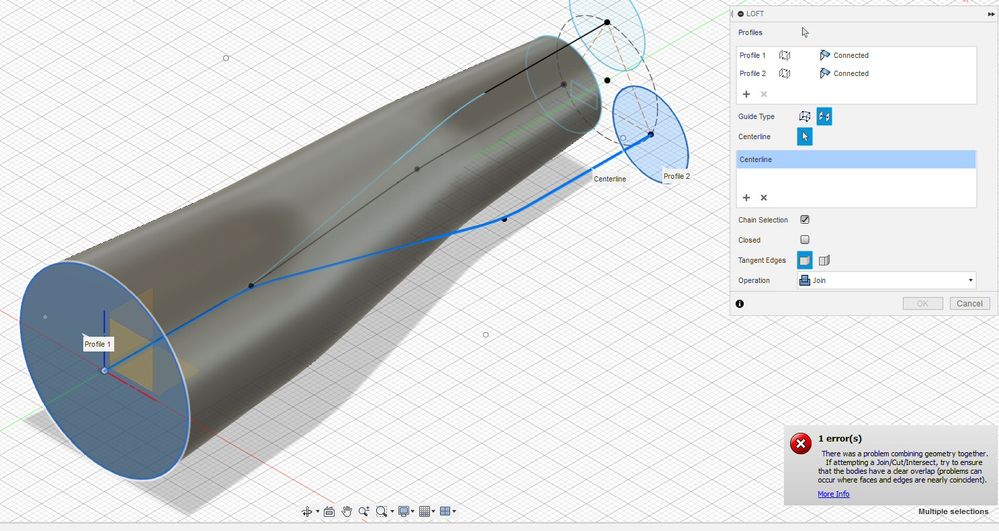Click Profile 1 label in viewport
Viewport: 999px width, 531px height.
point(98,344)
